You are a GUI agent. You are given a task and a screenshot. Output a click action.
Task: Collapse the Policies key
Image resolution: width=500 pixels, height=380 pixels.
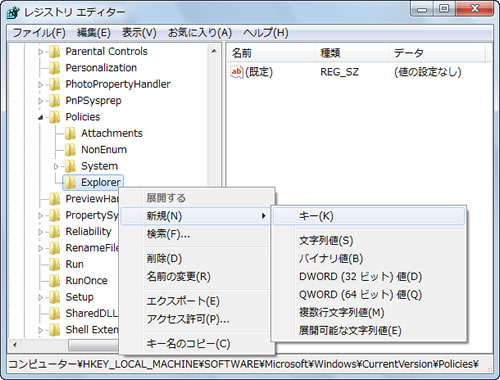coord(41,117)
